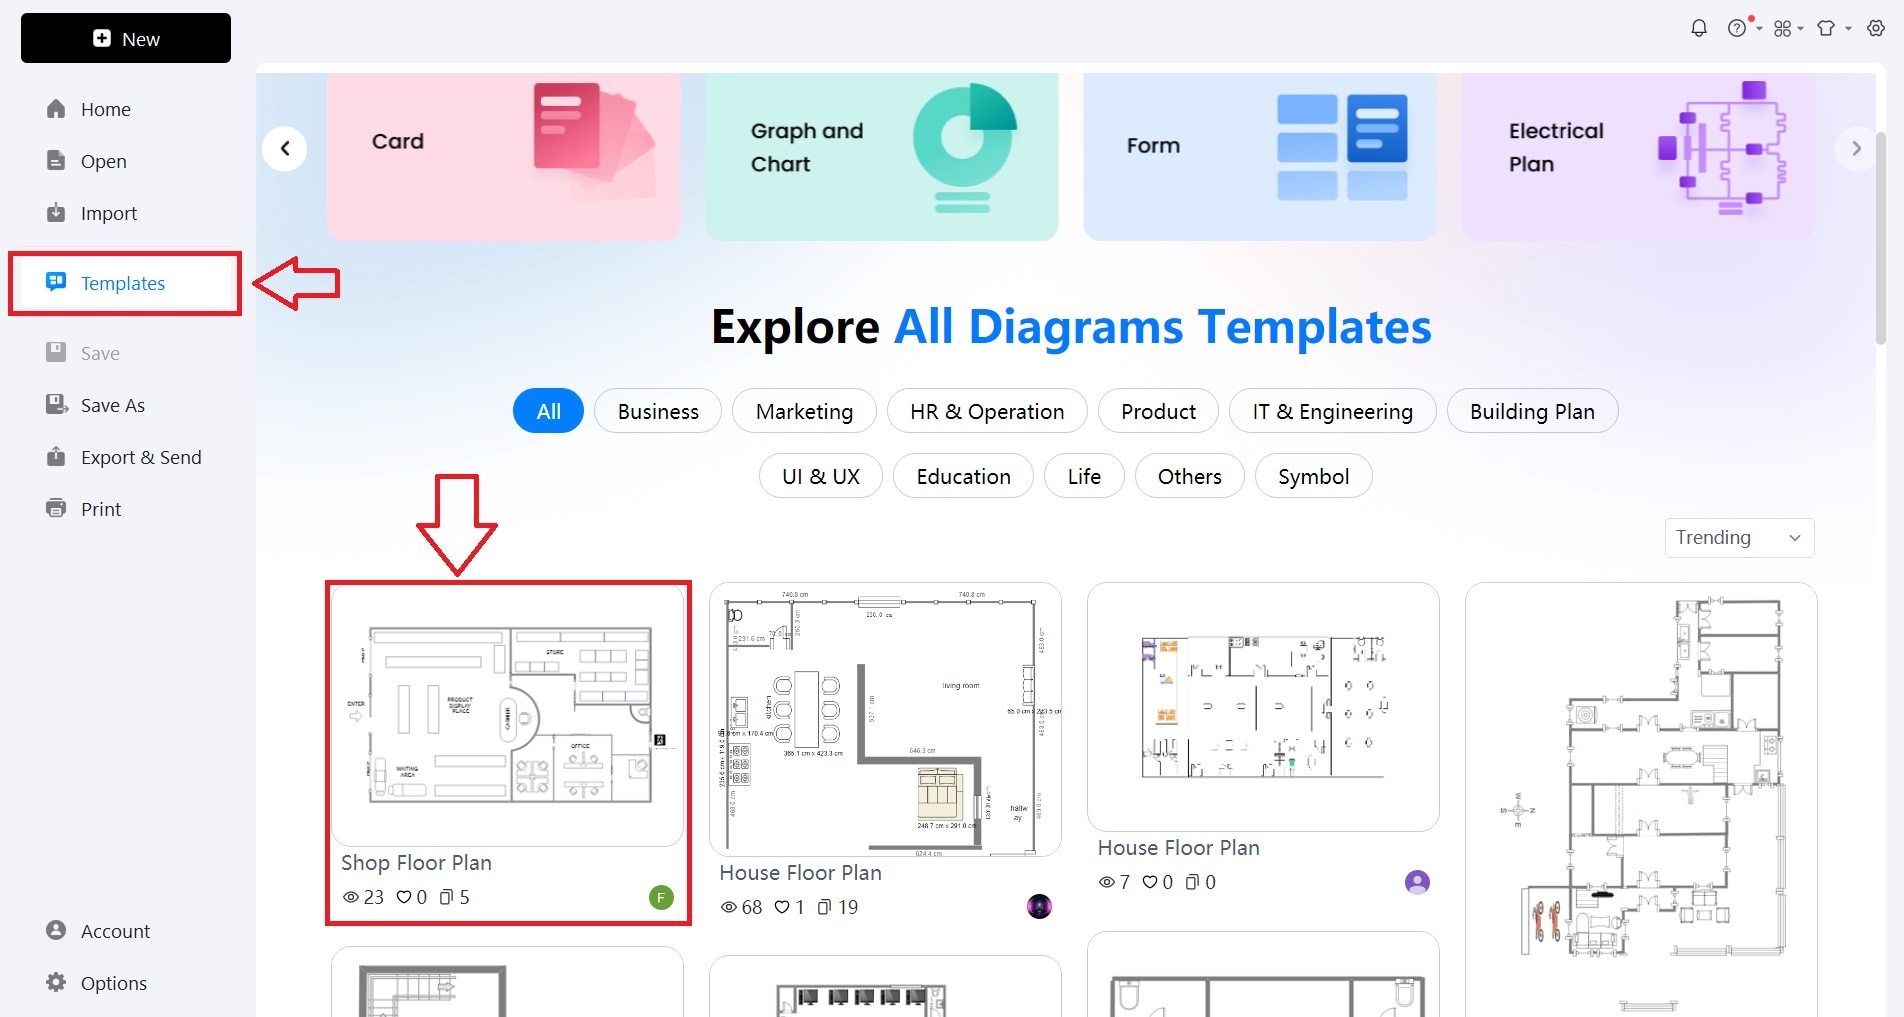Select the IT & Engineering filter
Image resolution: width=1904 pixels, height=1017 pixels.
tap(1332, 411)
